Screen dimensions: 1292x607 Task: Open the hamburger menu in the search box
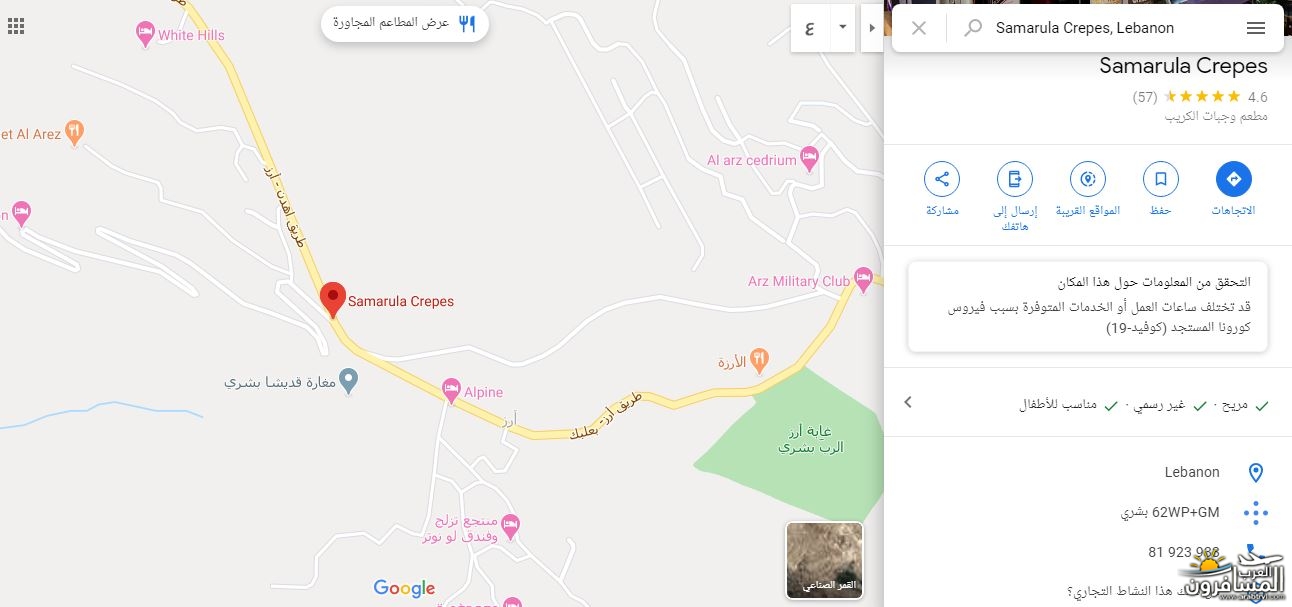click(x=1256, y=28)
